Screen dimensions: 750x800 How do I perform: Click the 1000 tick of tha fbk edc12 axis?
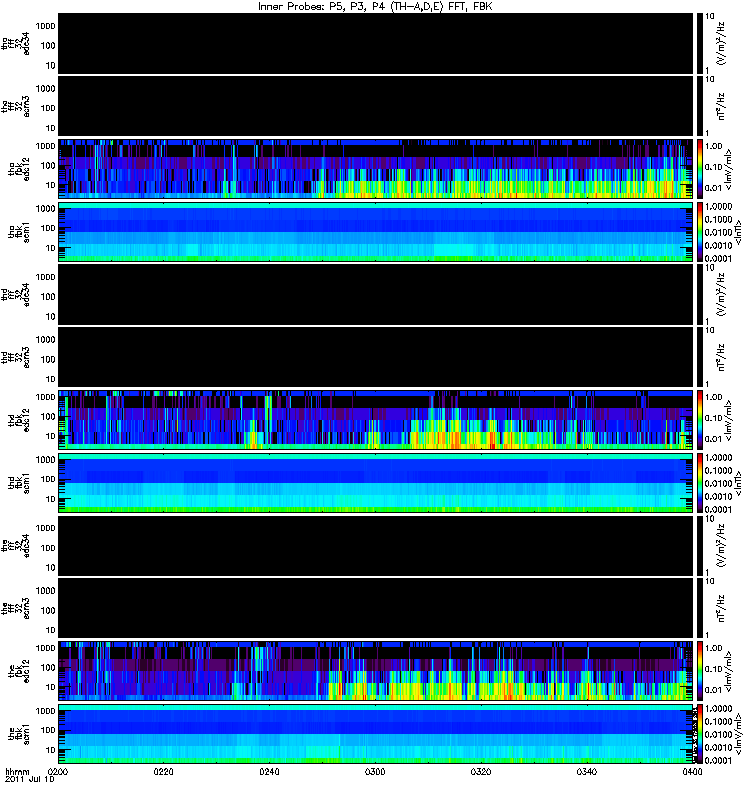coord(45,146)
